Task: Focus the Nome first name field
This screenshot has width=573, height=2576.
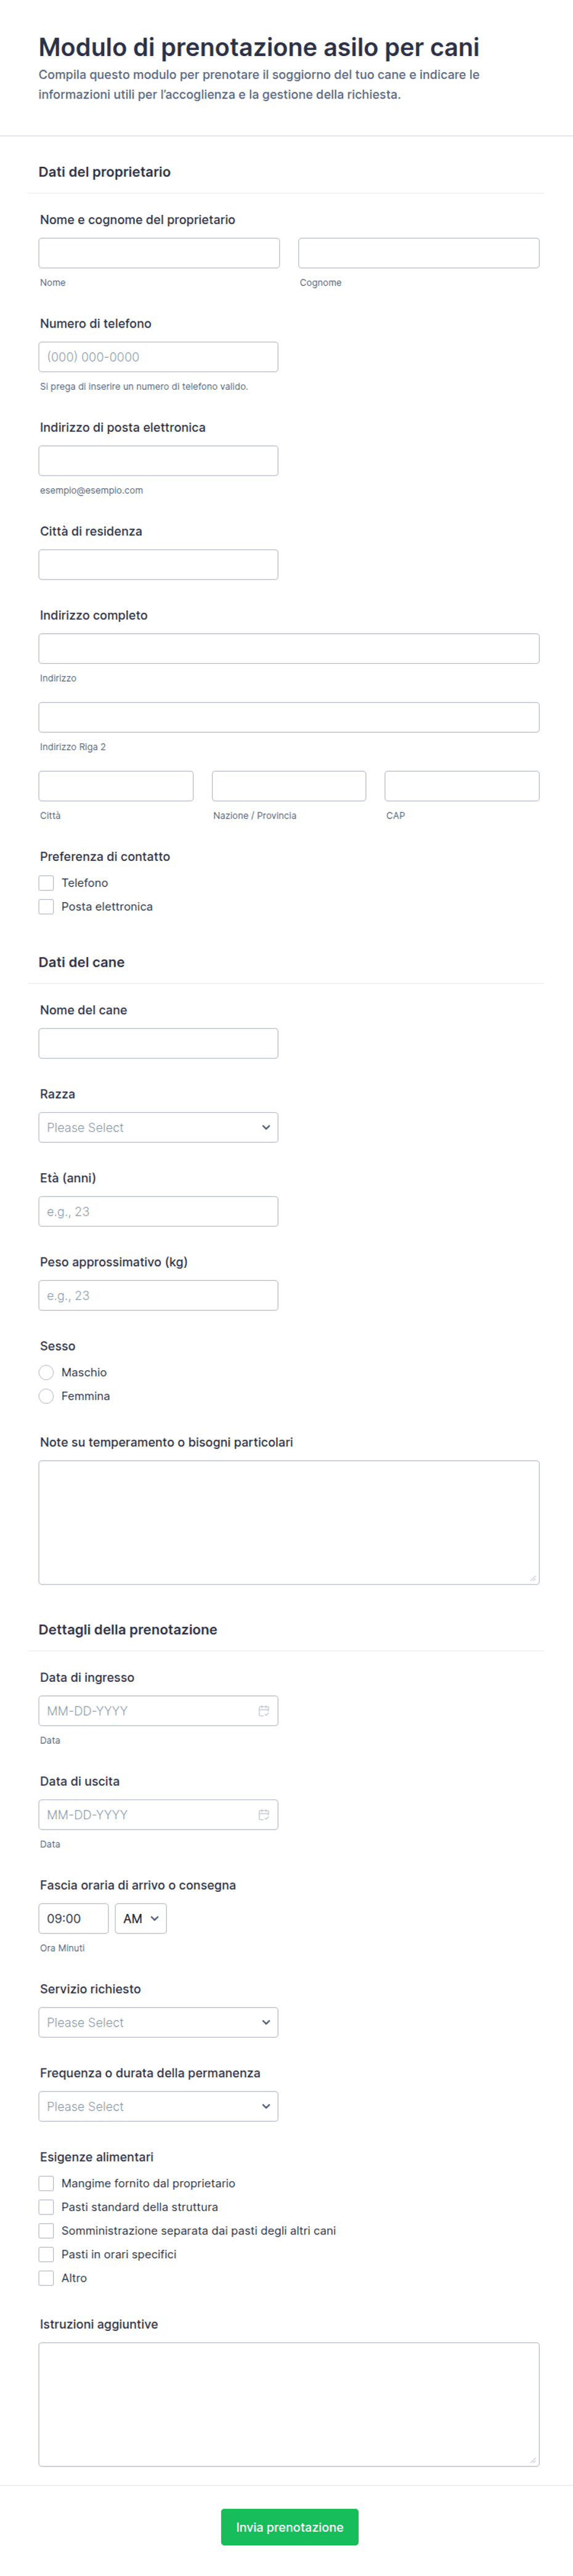Action: [x=159, y=253]
